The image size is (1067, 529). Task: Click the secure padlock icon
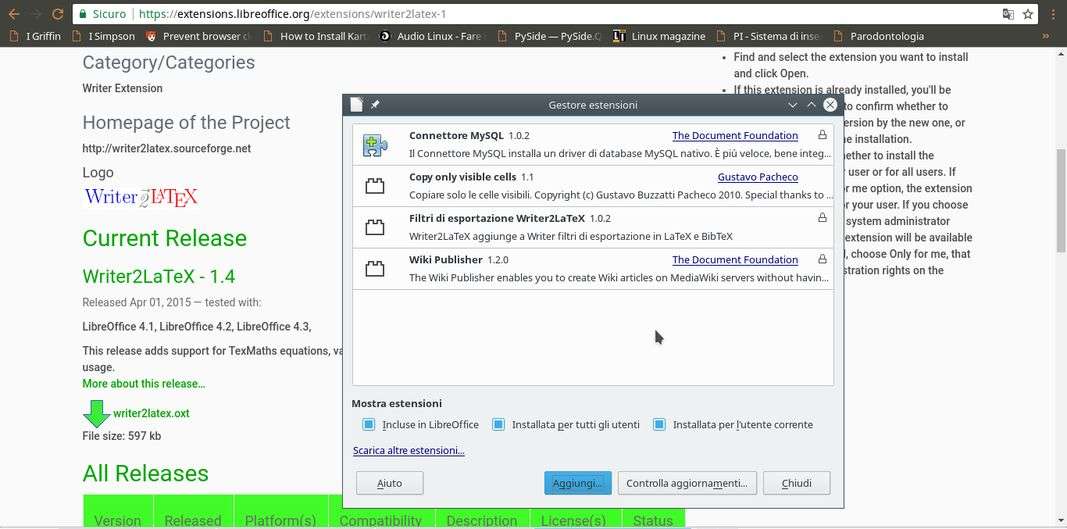(x=83, y=14)
